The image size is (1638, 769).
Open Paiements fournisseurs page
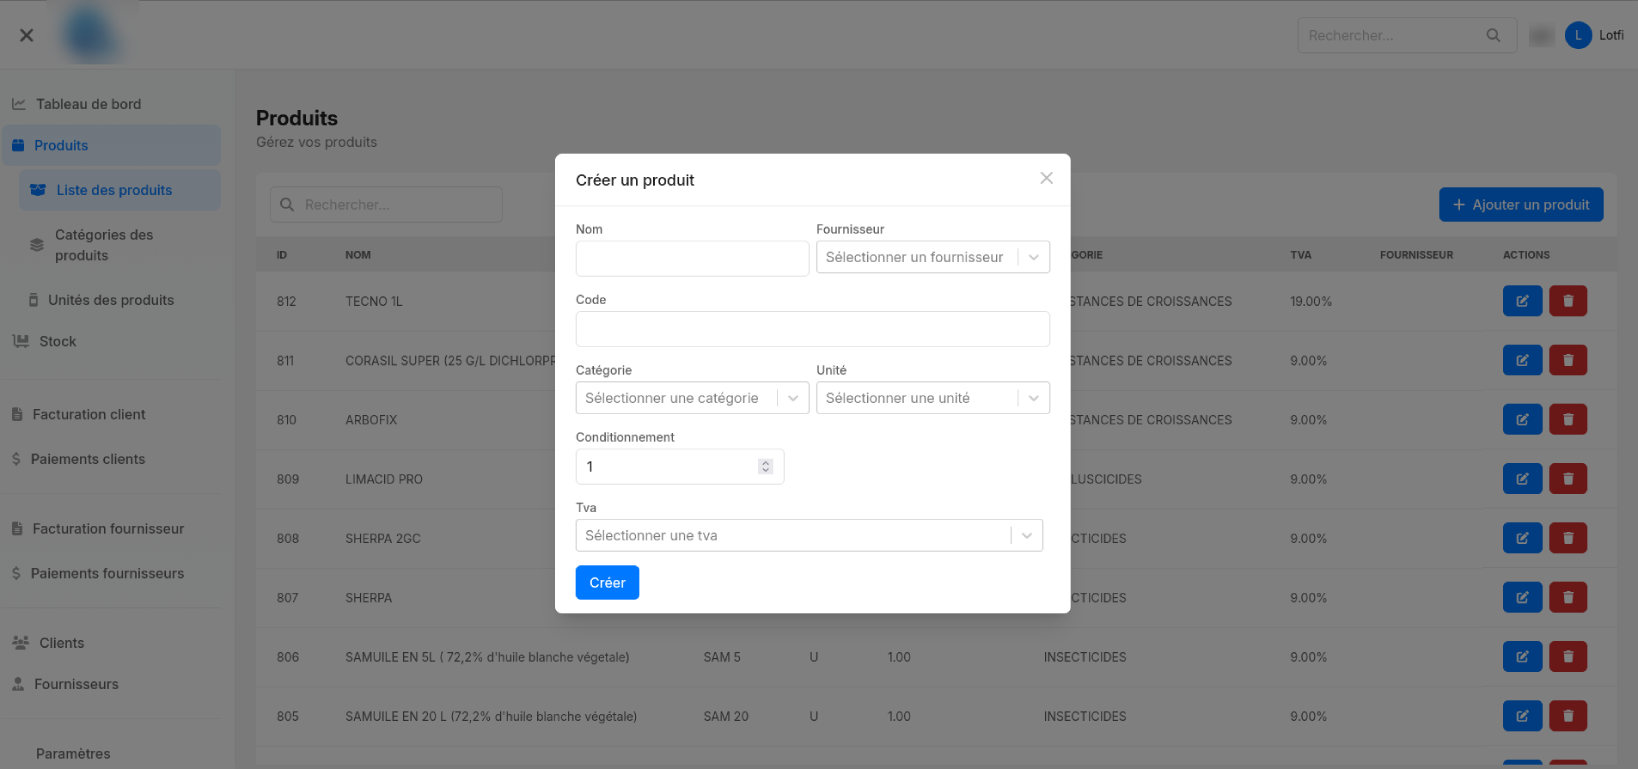(110, 573)
